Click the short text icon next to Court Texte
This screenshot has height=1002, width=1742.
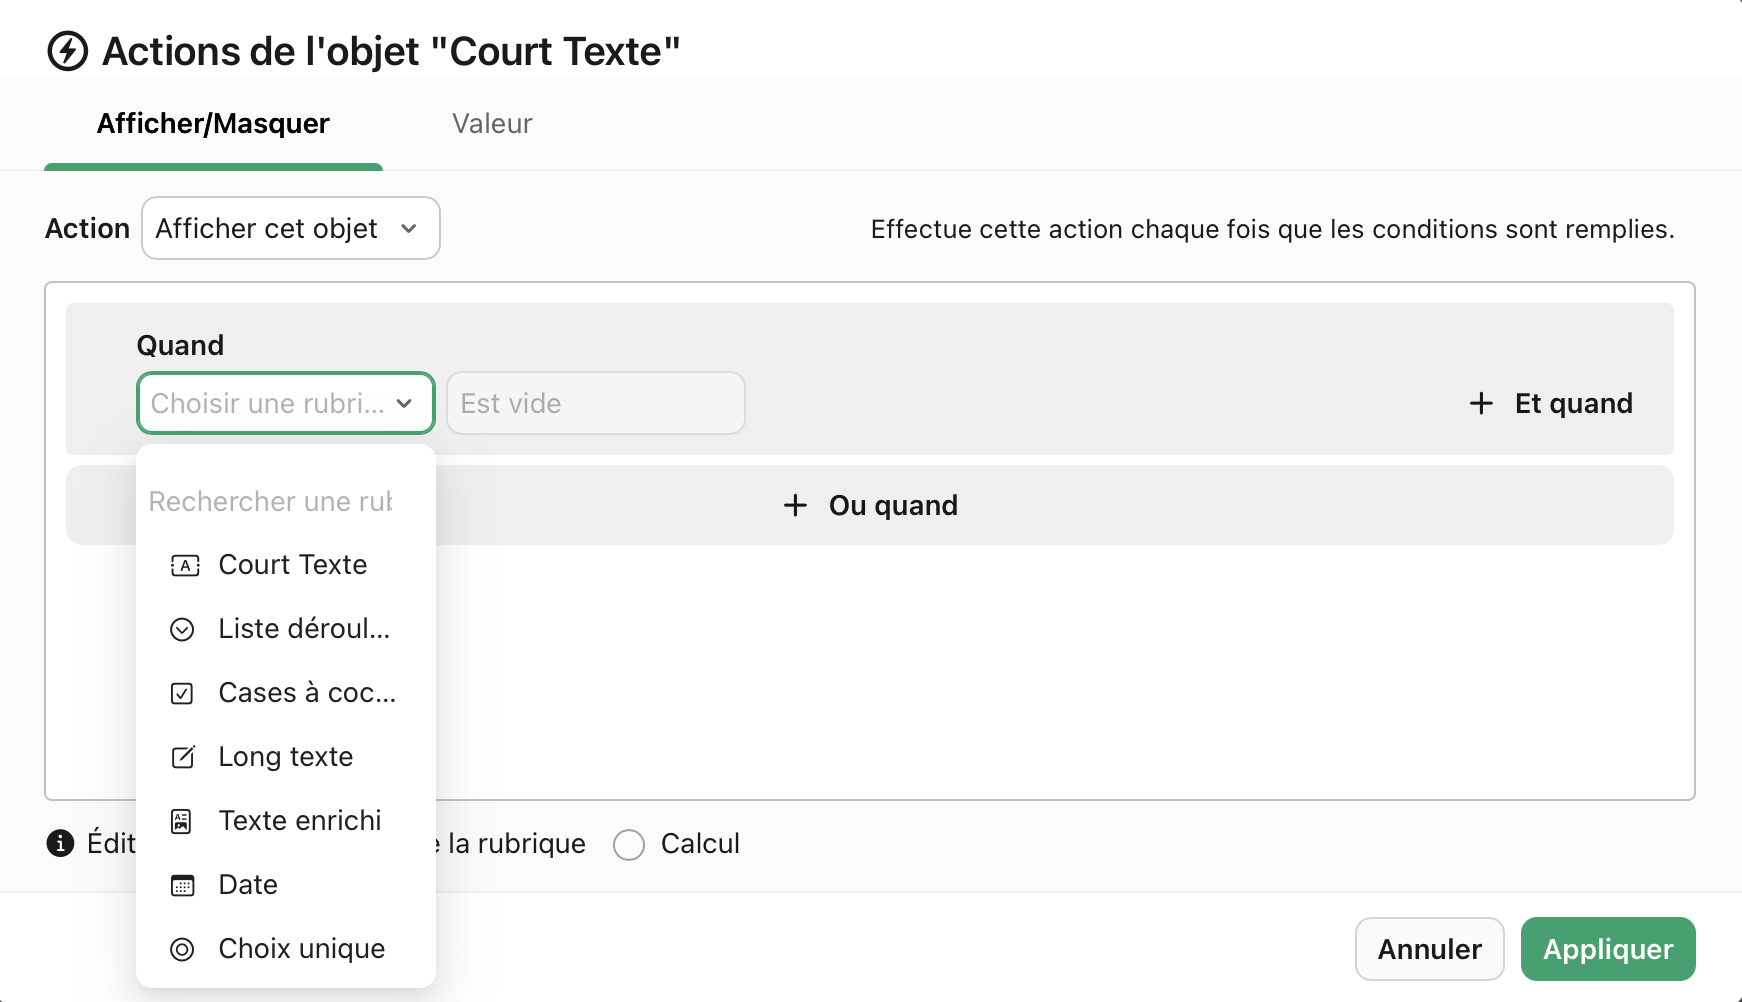pyautogui.click(x=183, y=565)
